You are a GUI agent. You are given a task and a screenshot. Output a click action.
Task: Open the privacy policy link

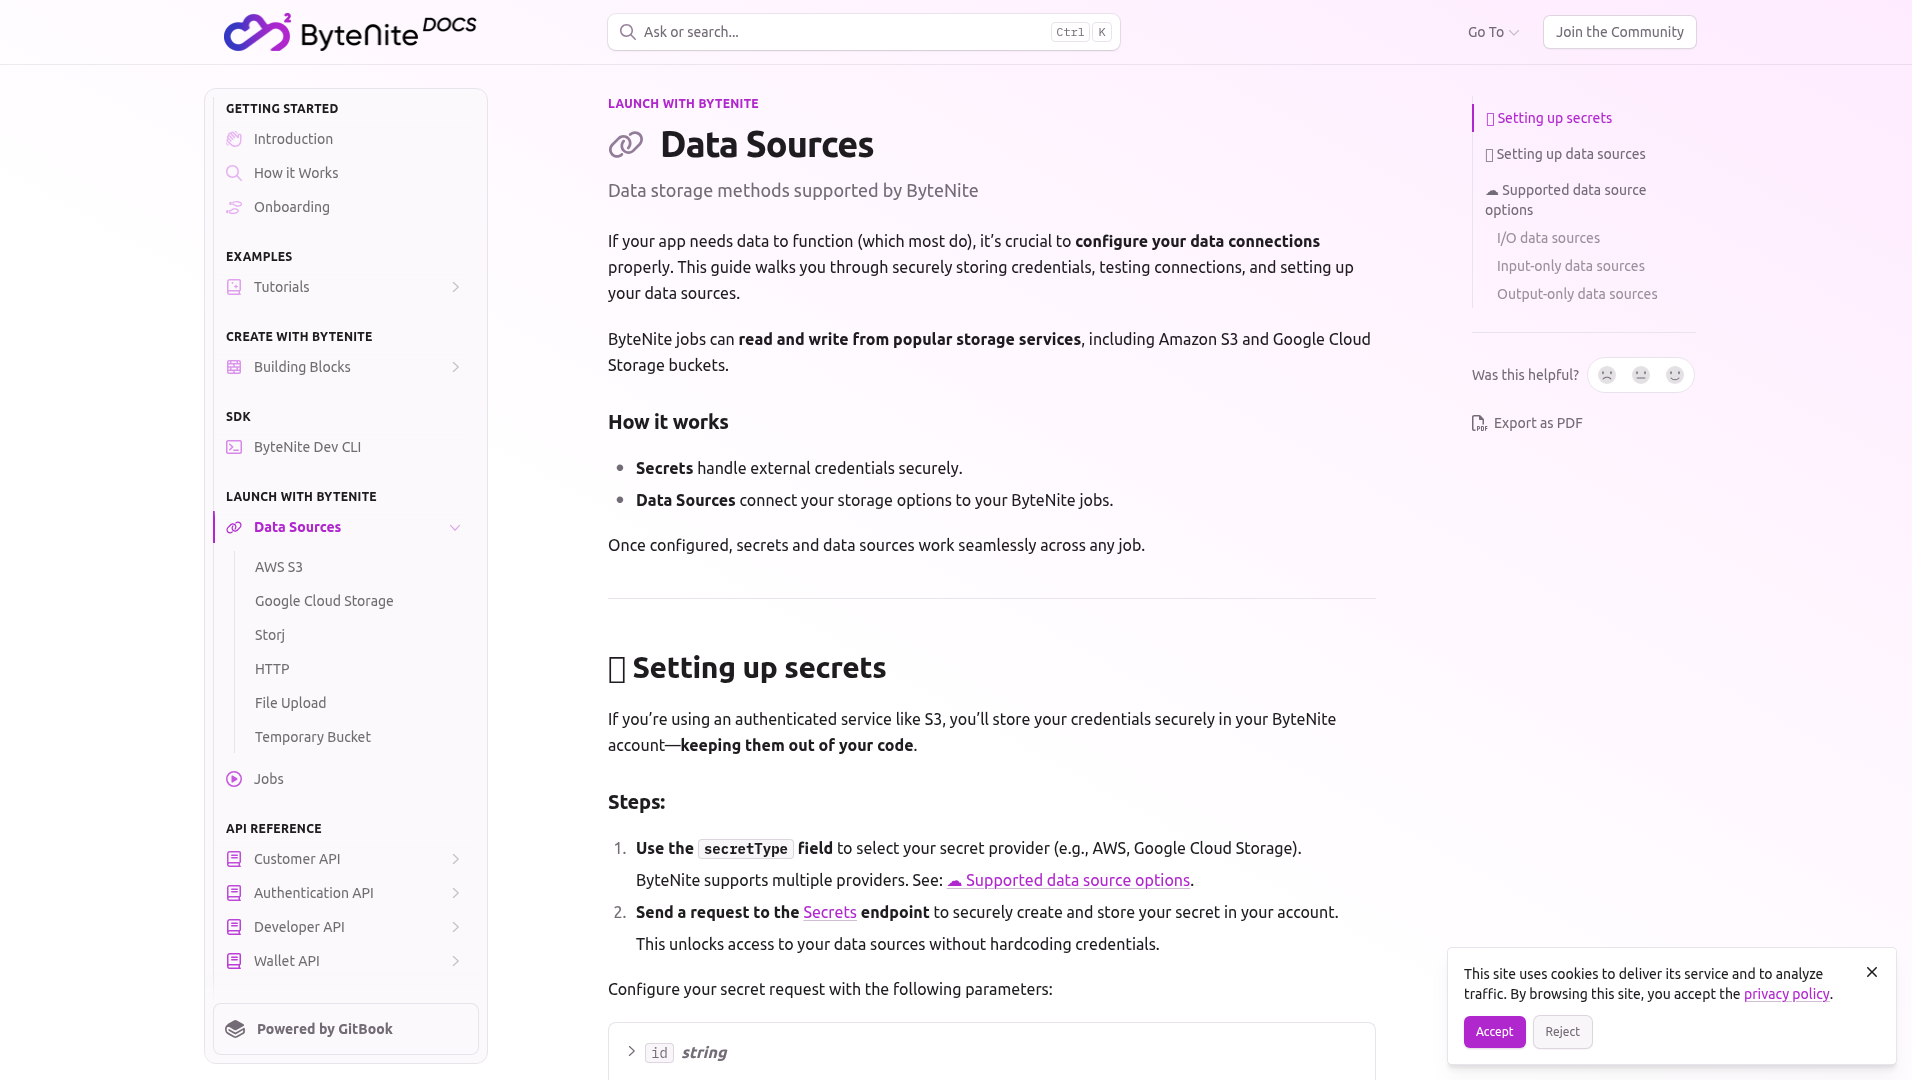pyautogui.click(x=1786, y=994)
